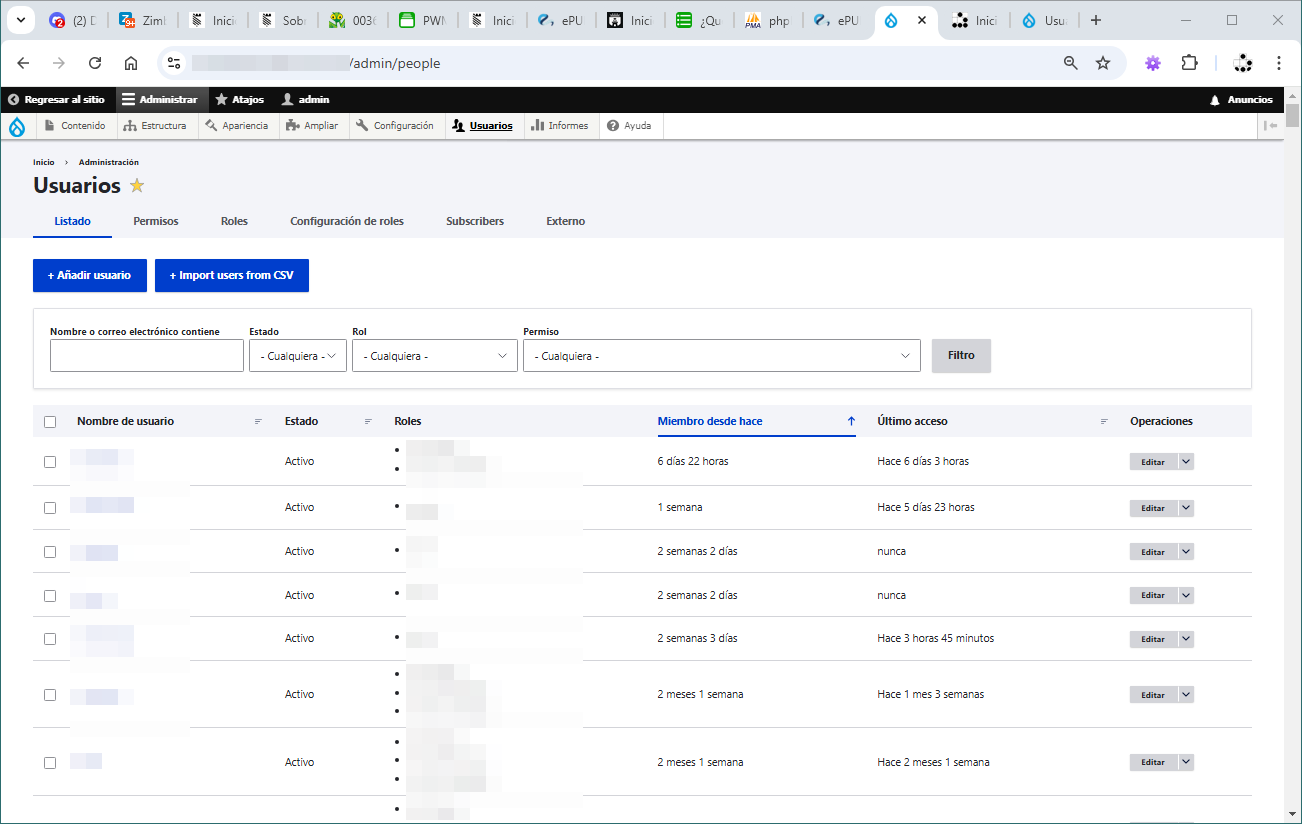Click the Drupal logo in admin toolbar

[17, 126]
